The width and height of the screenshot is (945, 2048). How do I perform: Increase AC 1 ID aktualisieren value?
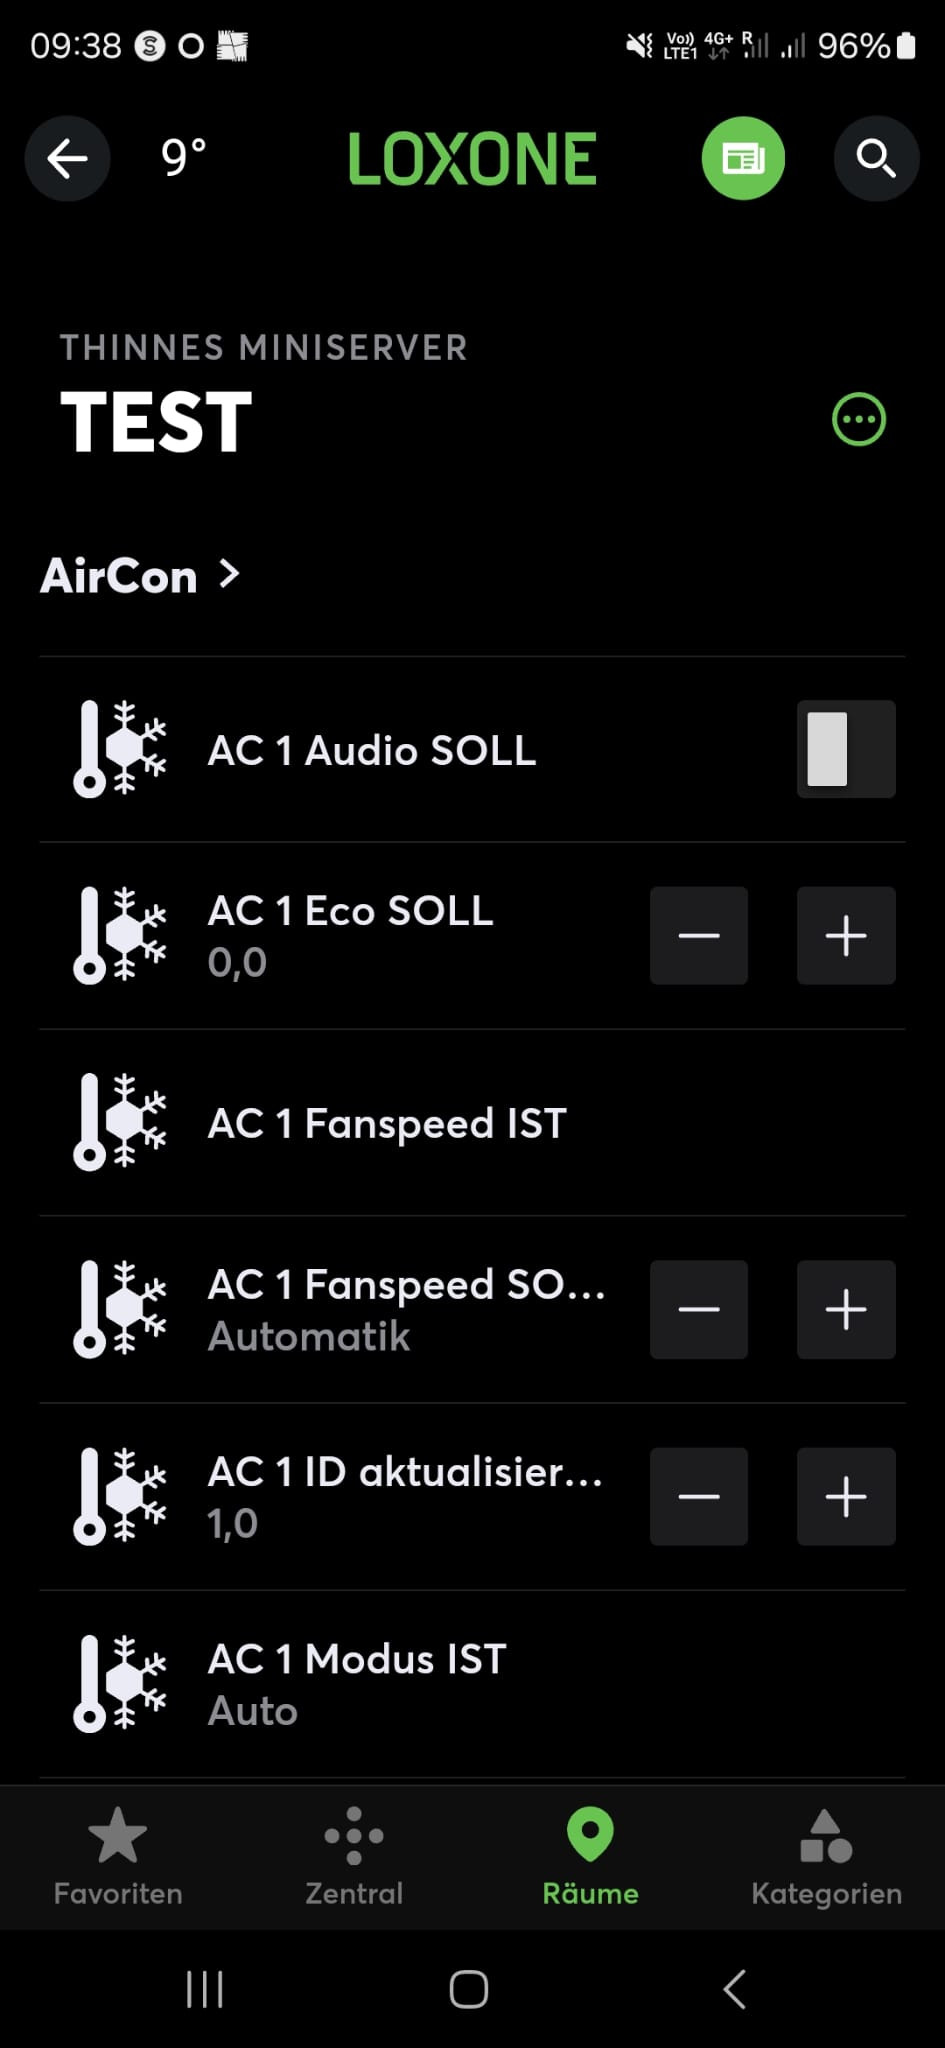845,1496
